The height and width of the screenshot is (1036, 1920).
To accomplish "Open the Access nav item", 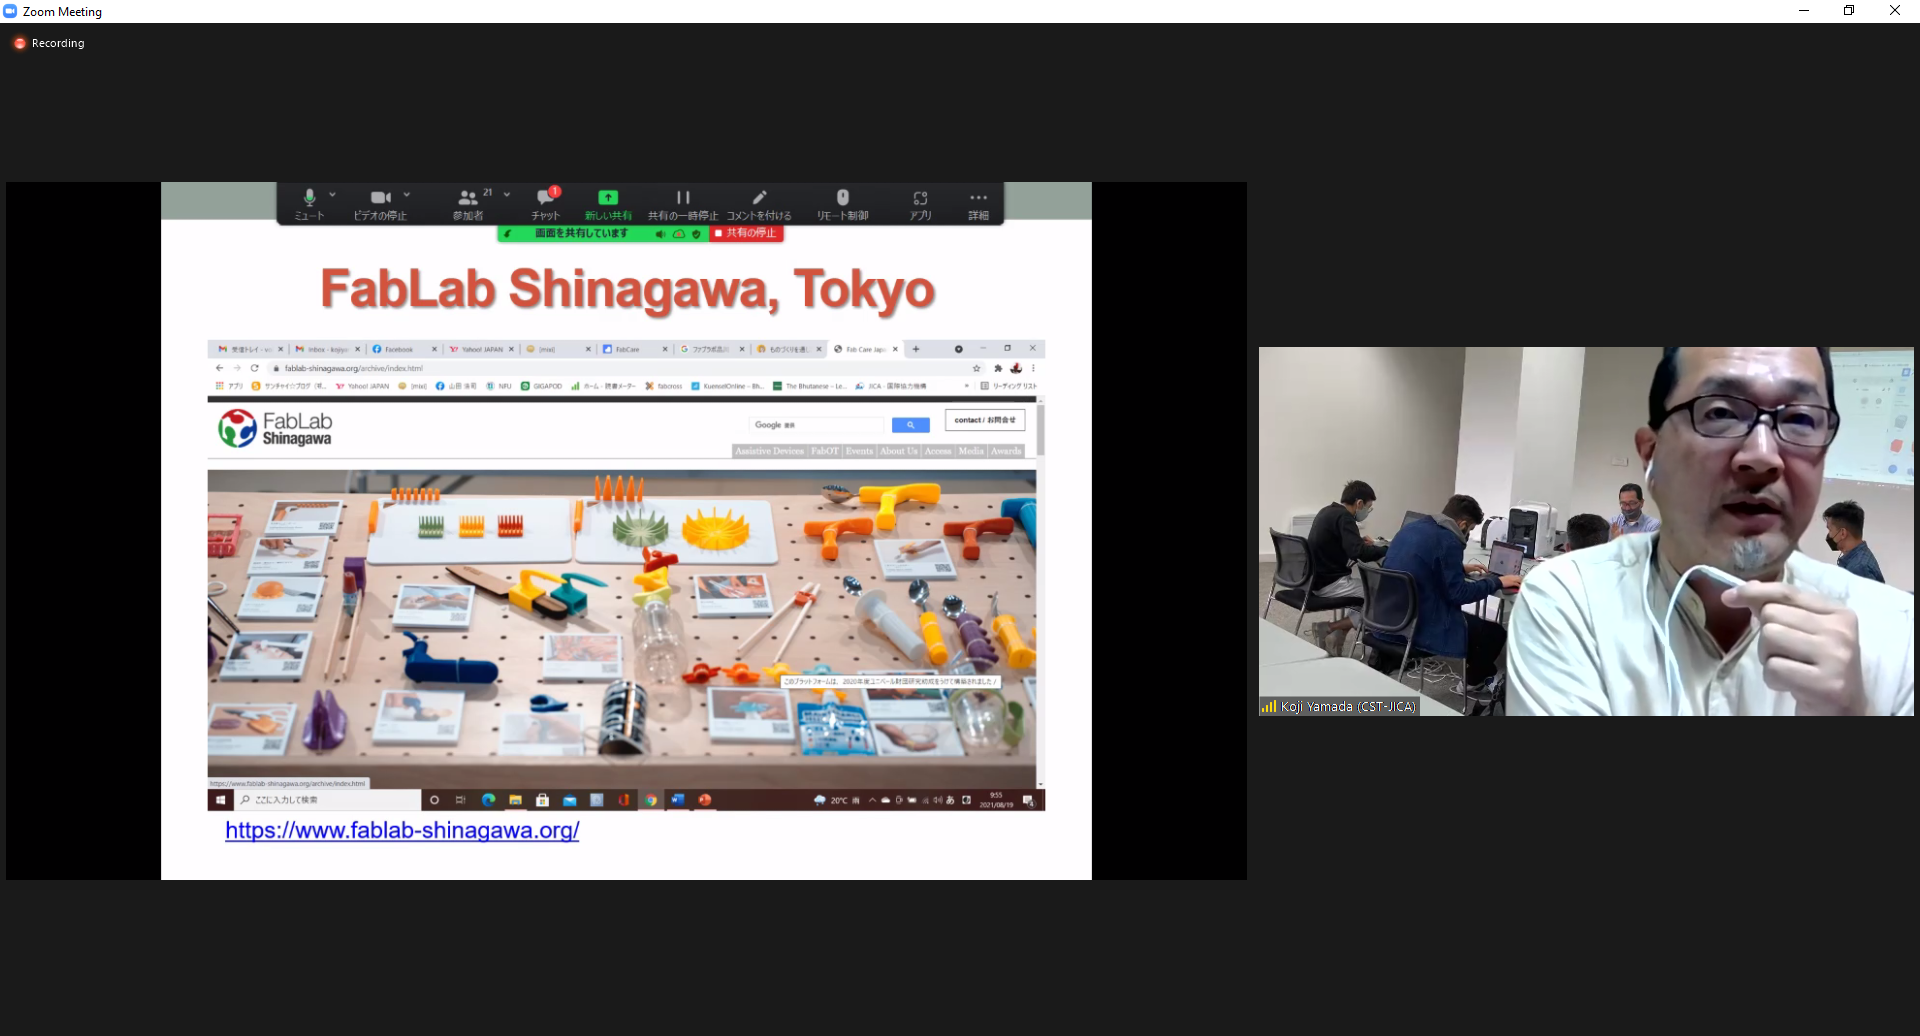I will click(x=938, y=451).
